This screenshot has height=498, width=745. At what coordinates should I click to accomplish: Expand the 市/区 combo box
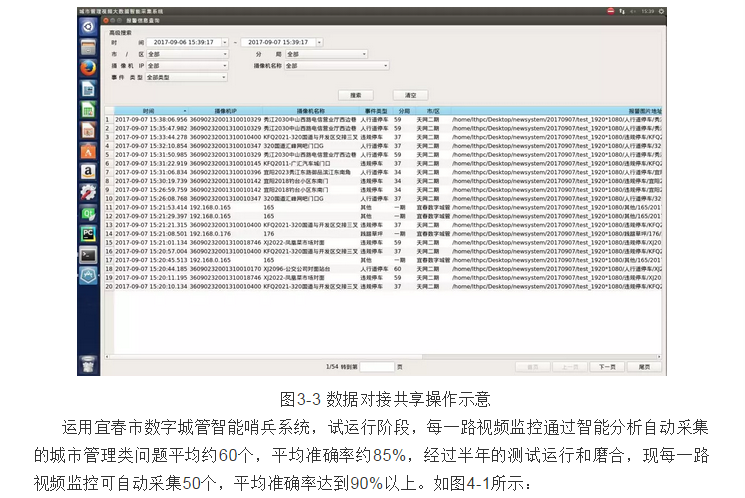coord(187,54)
